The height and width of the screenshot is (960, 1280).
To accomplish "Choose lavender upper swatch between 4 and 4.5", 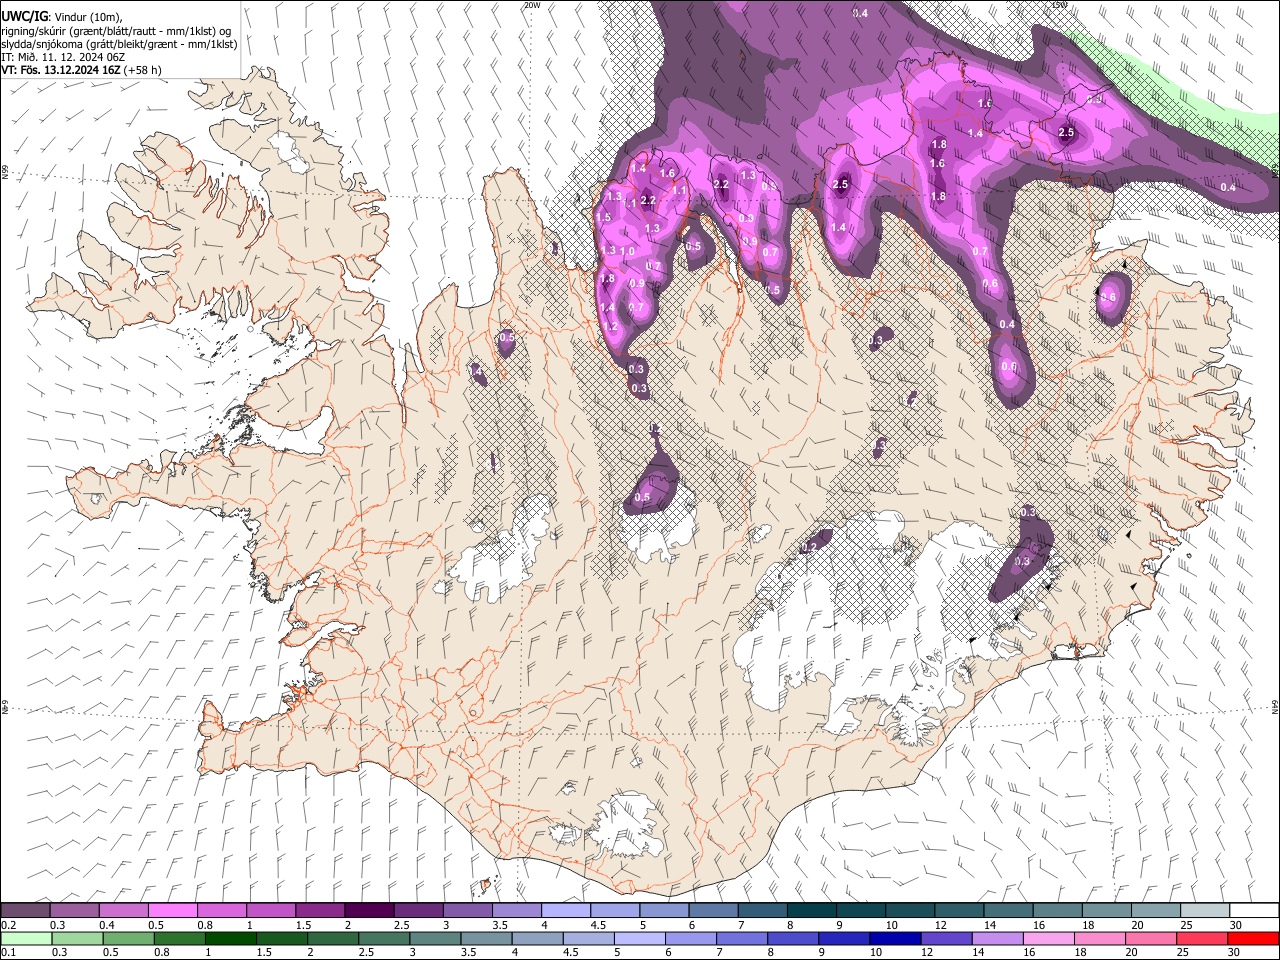I will [x=565, y=911].
